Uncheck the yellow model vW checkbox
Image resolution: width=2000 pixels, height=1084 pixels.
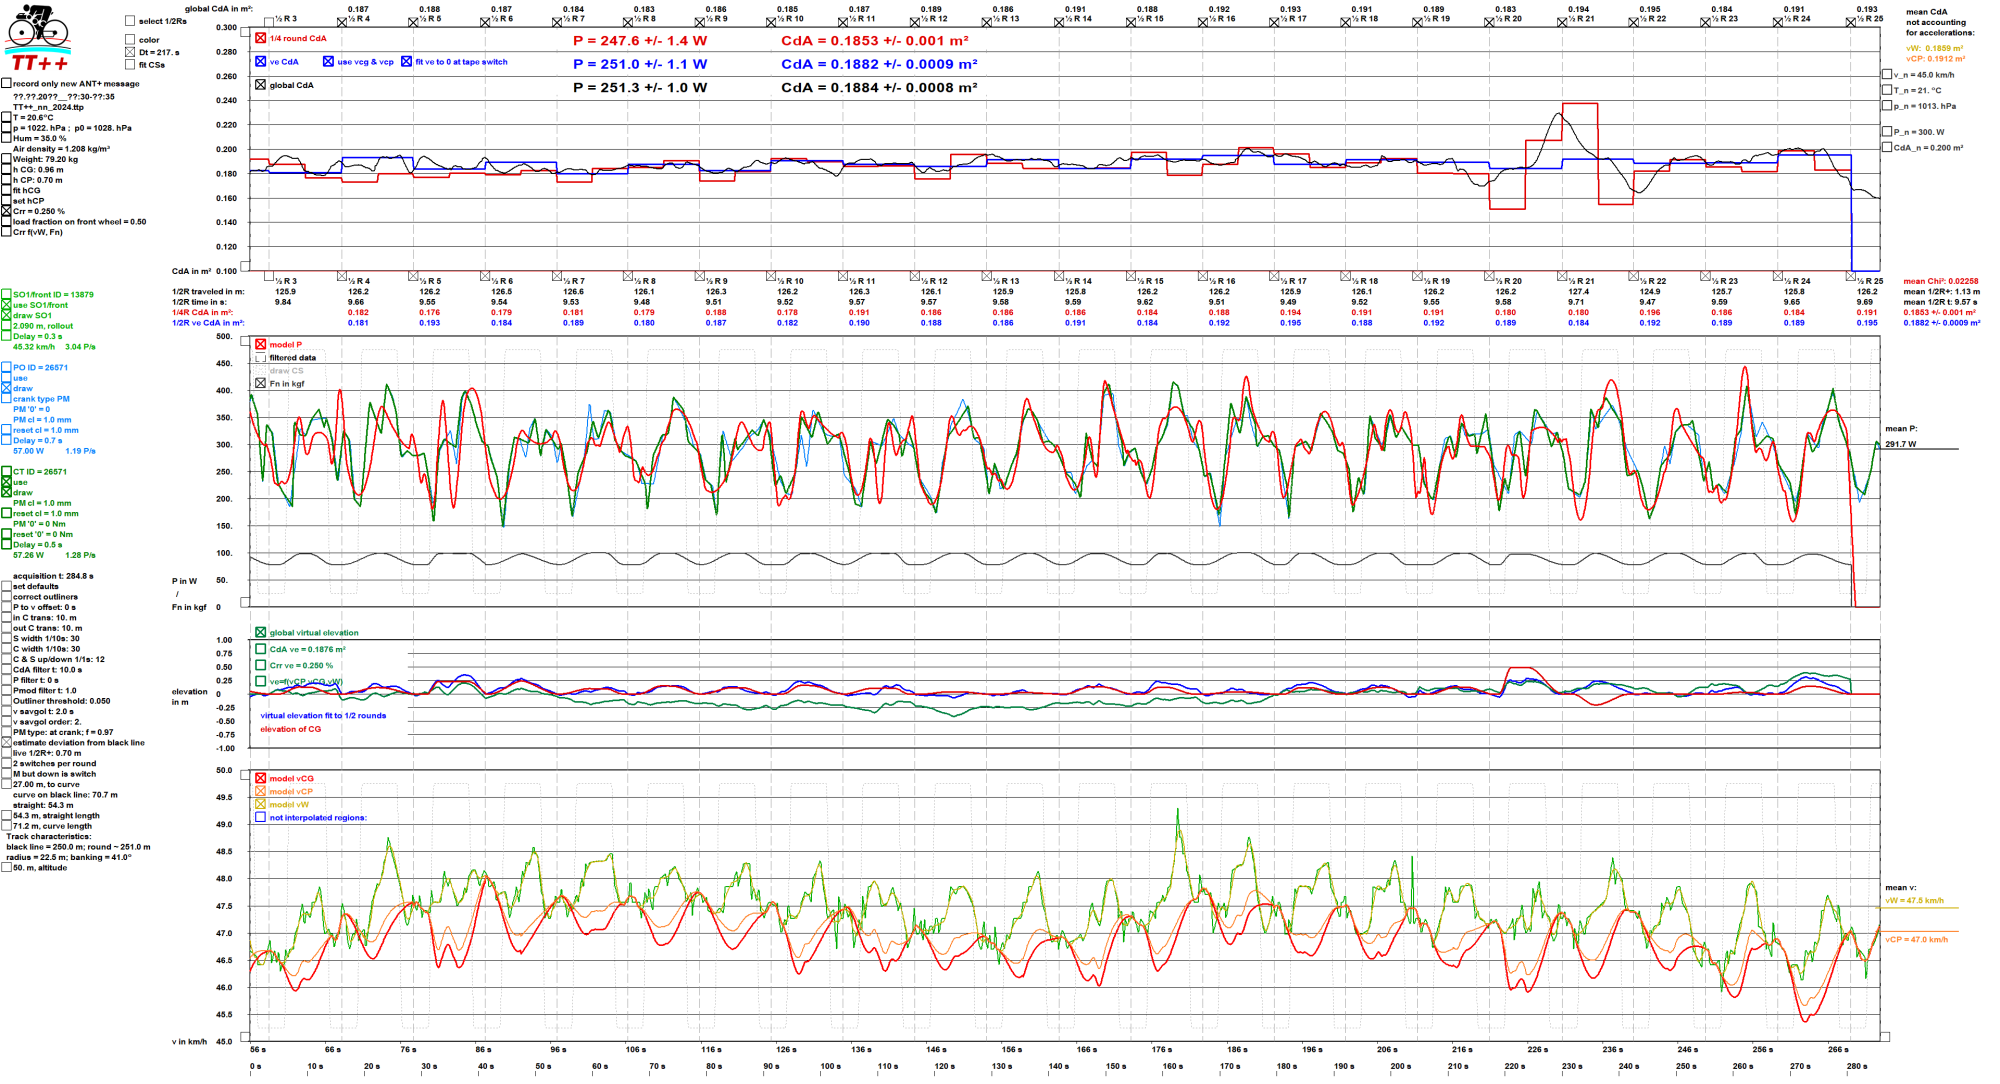click(x=260, y=805)
